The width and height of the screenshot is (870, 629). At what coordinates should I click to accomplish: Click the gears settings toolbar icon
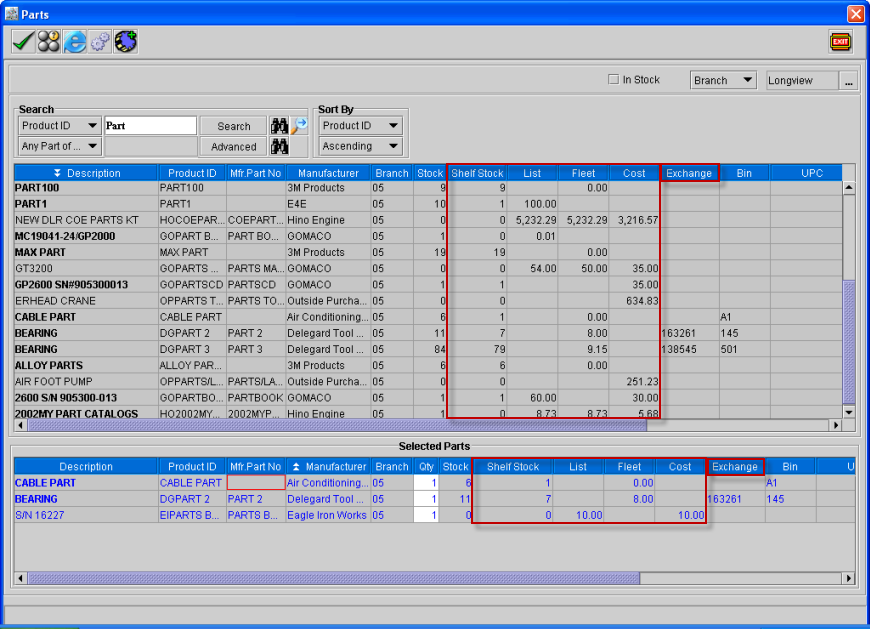click(100, 42)
